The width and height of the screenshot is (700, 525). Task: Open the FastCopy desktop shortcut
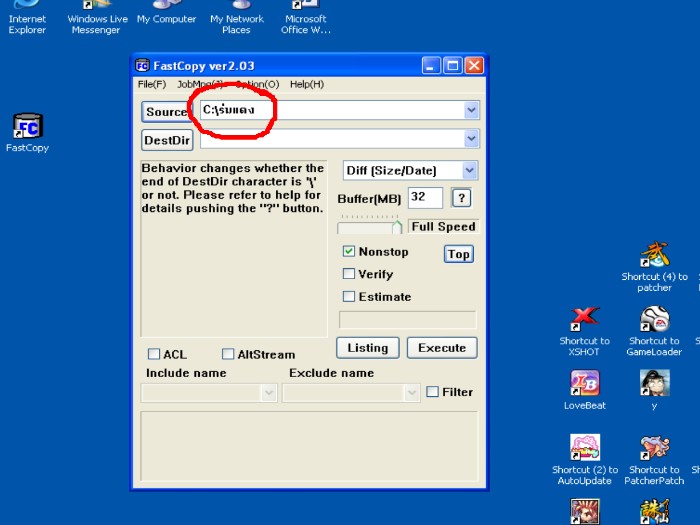tap(28, 133)
